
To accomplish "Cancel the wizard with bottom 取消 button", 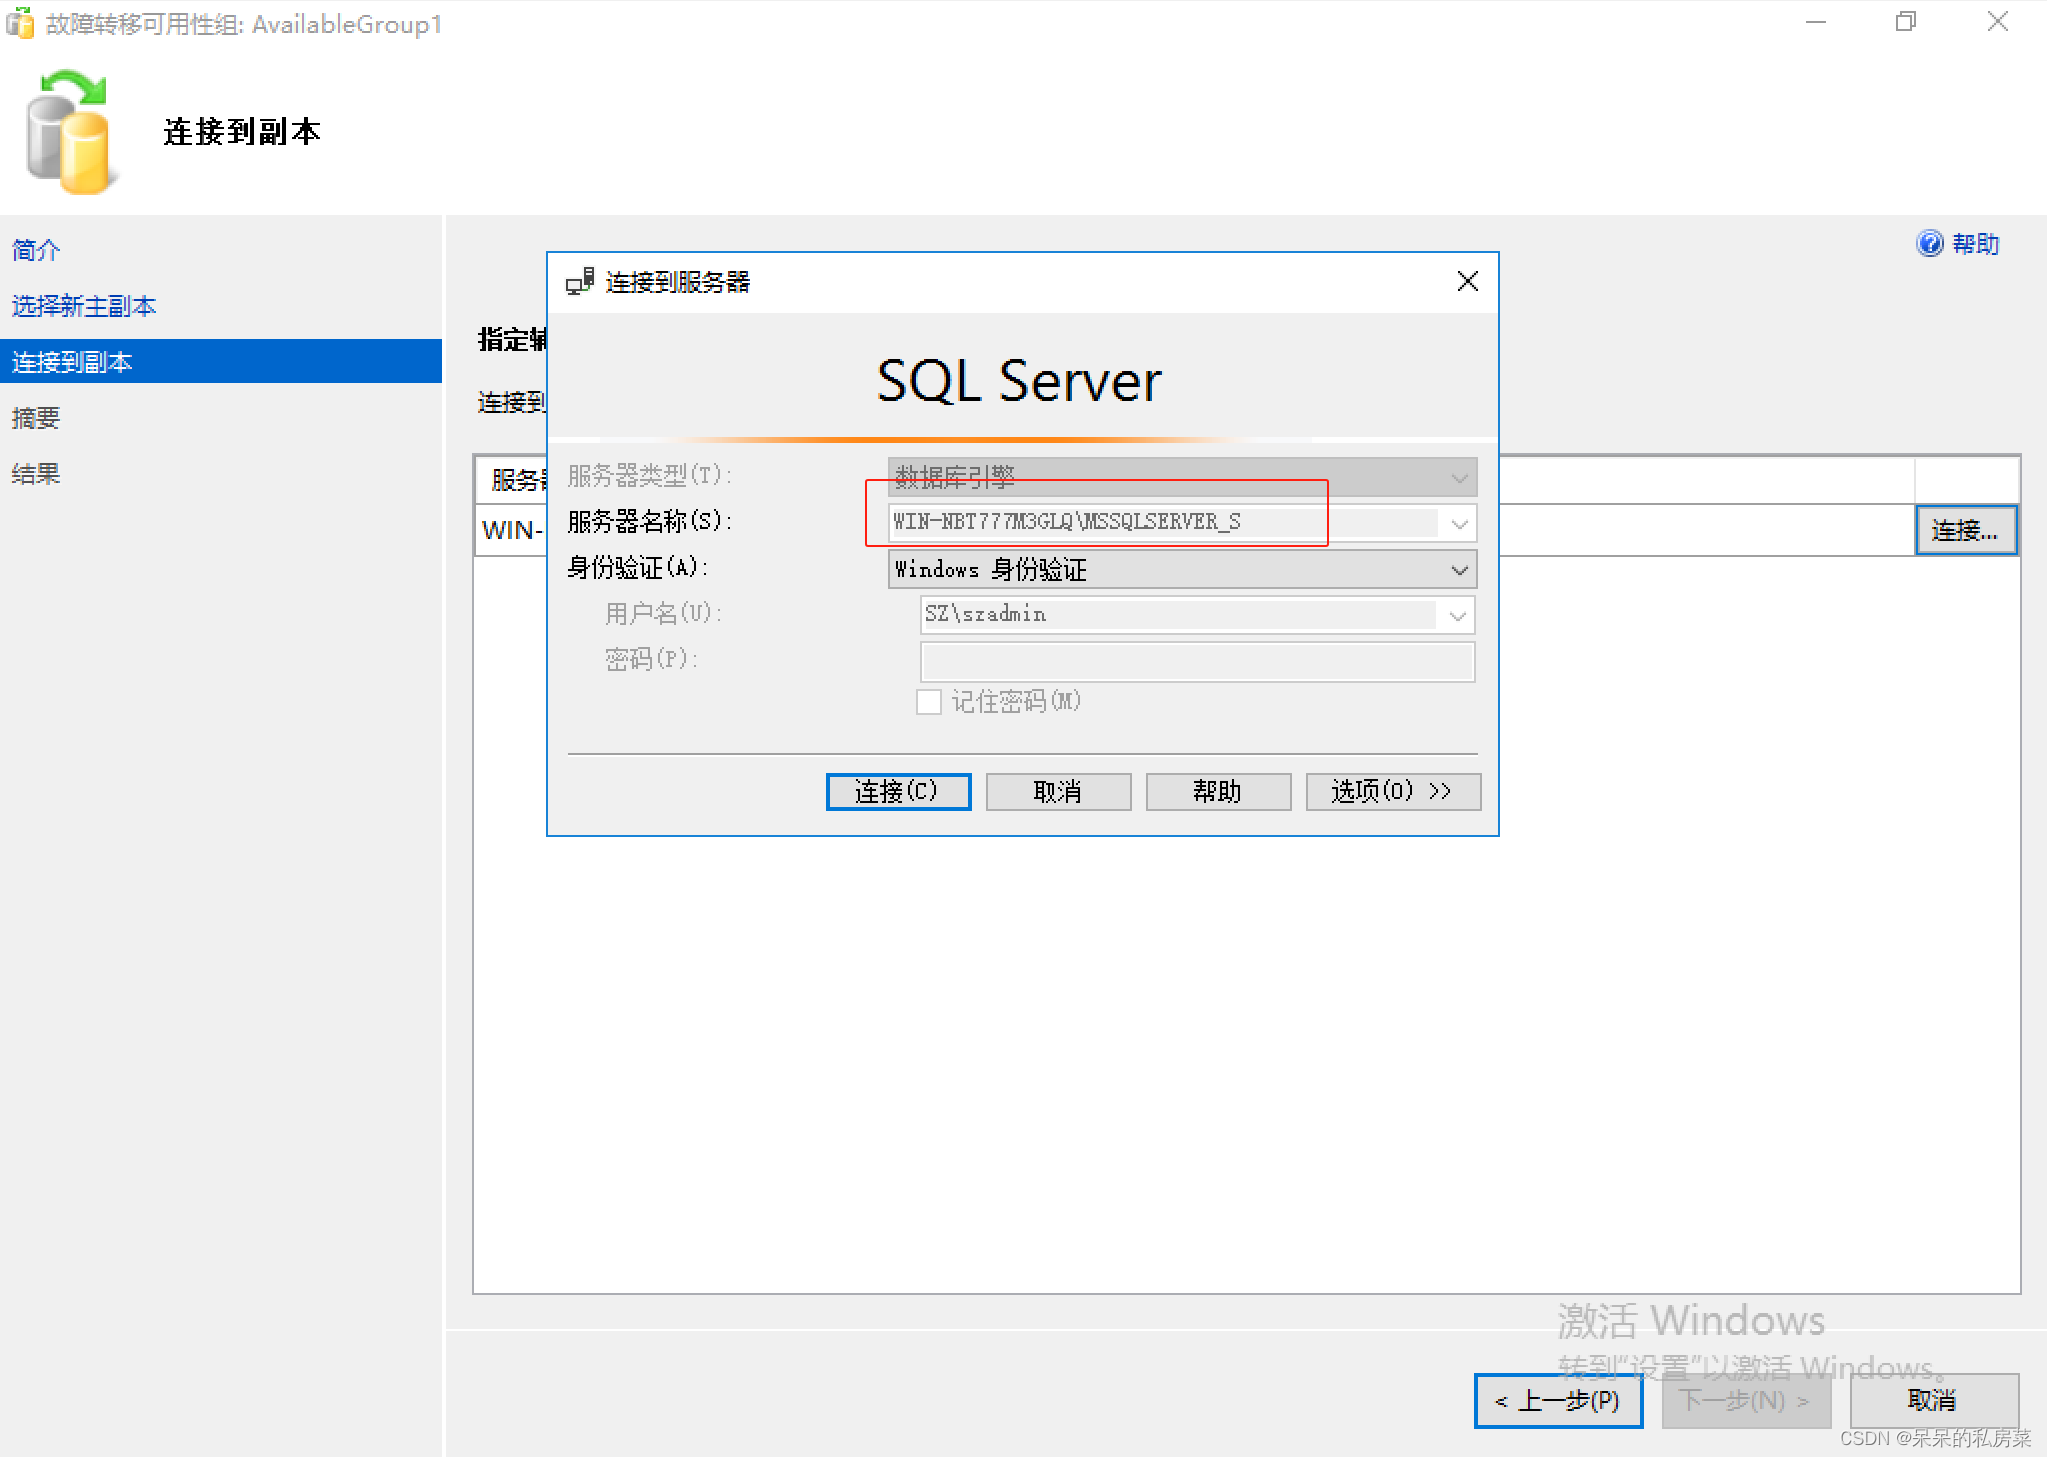I will (x=1933, y=1400).
